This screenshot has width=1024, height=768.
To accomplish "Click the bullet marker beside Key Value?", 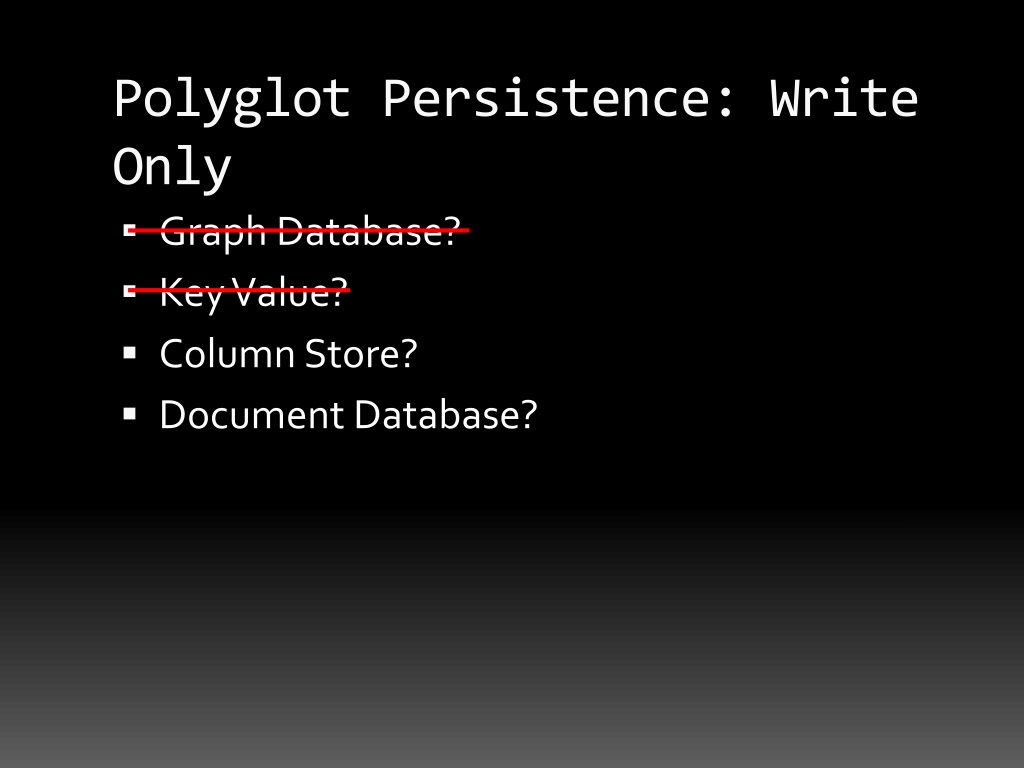I will 129,291.
